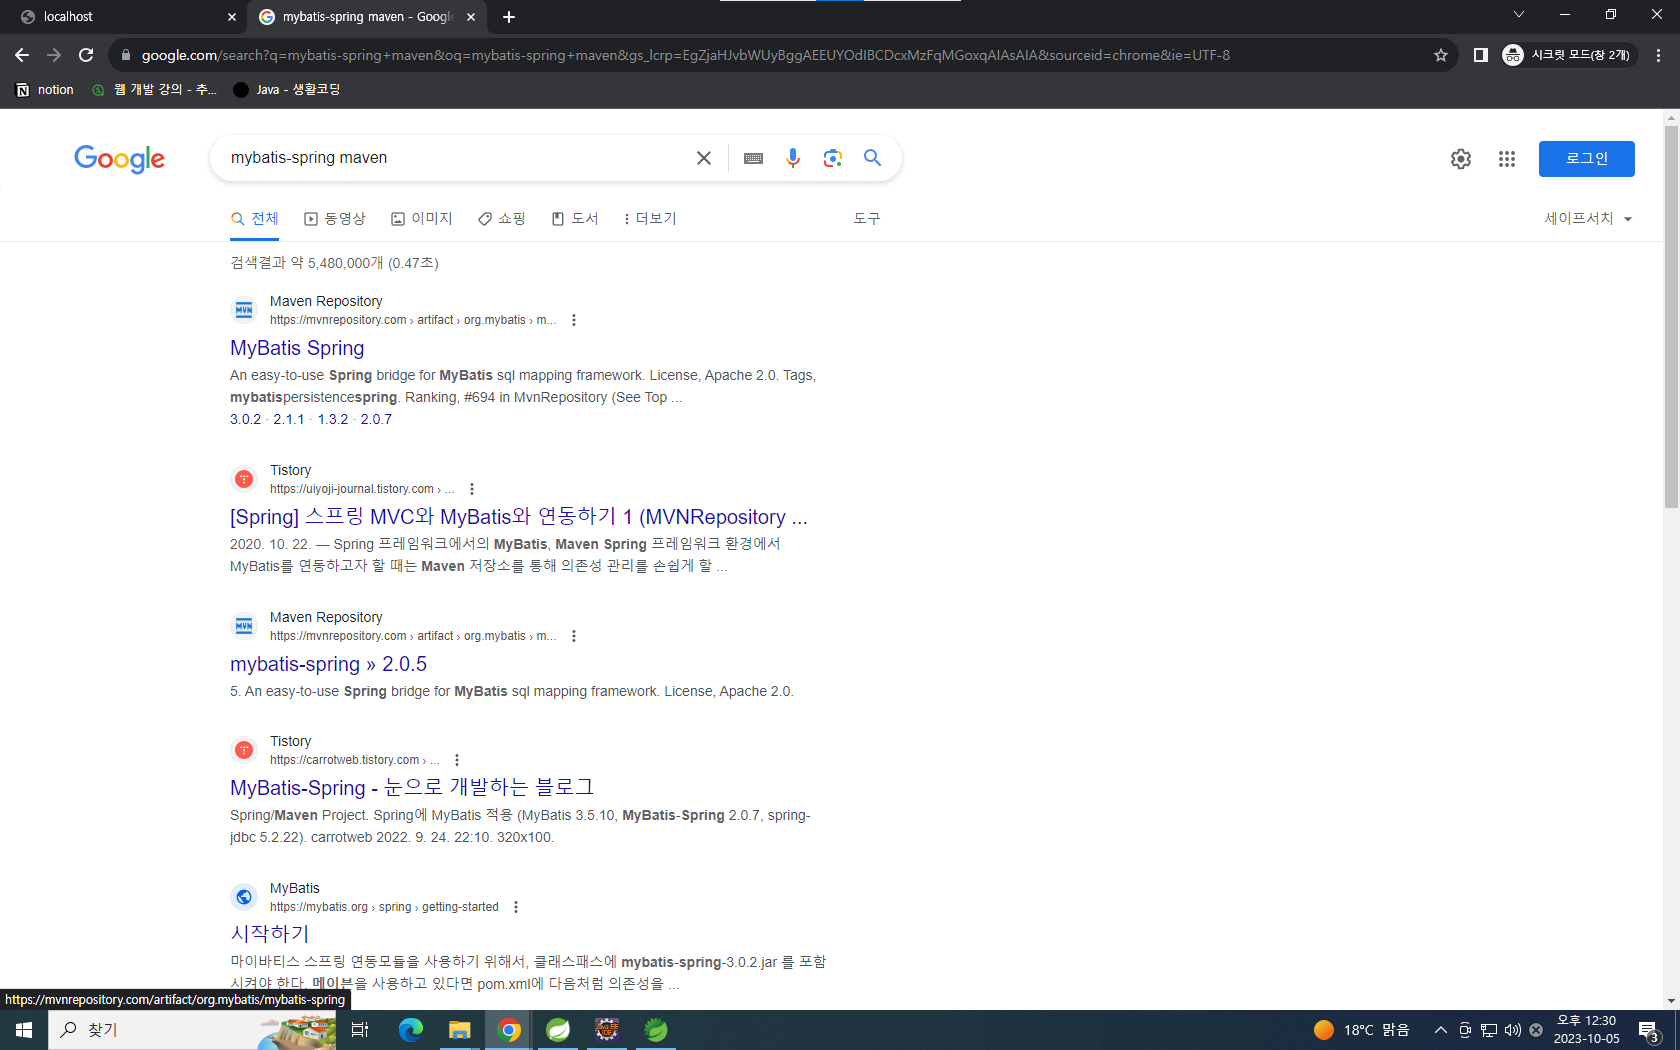The width and height of the screenshot is (1680, 1050).
Task: Click the browser address bar URL
Action: [x=685, y=55]
